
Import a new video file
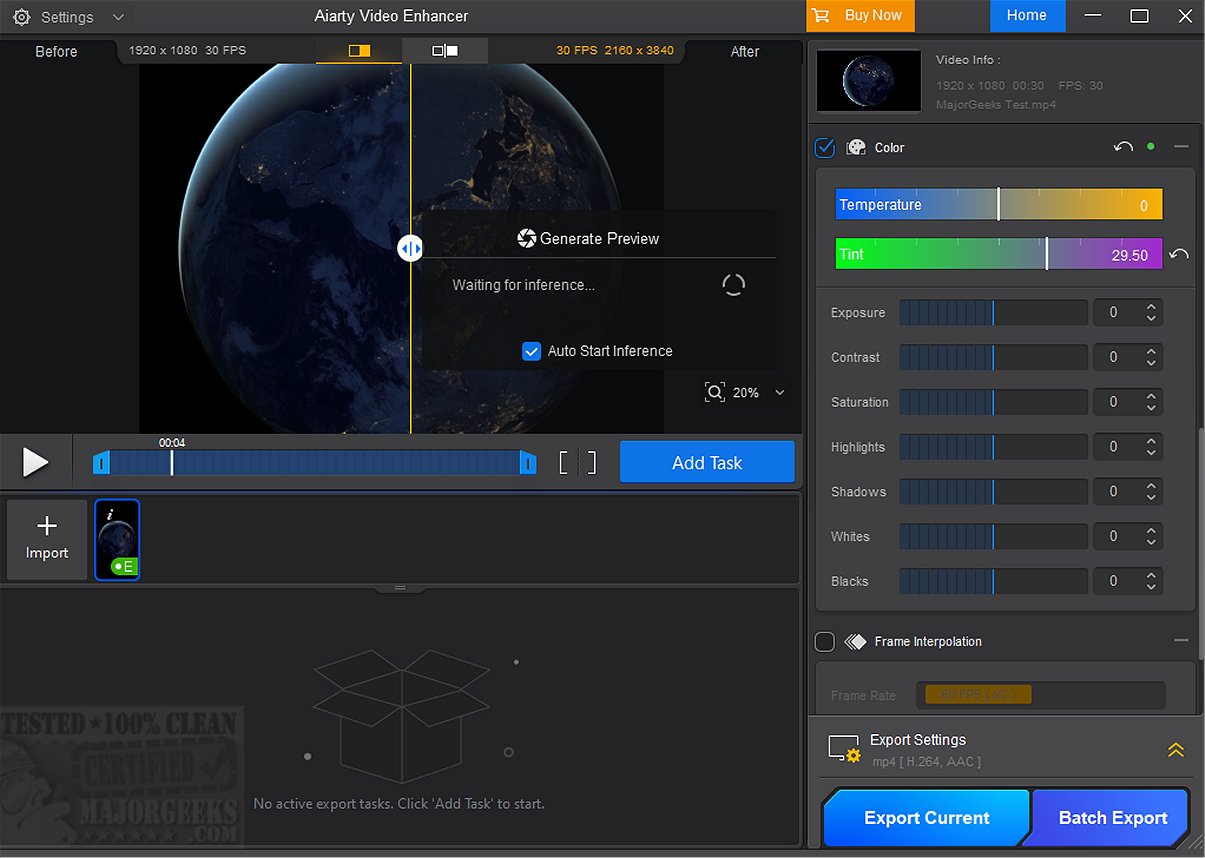point(47,539)
